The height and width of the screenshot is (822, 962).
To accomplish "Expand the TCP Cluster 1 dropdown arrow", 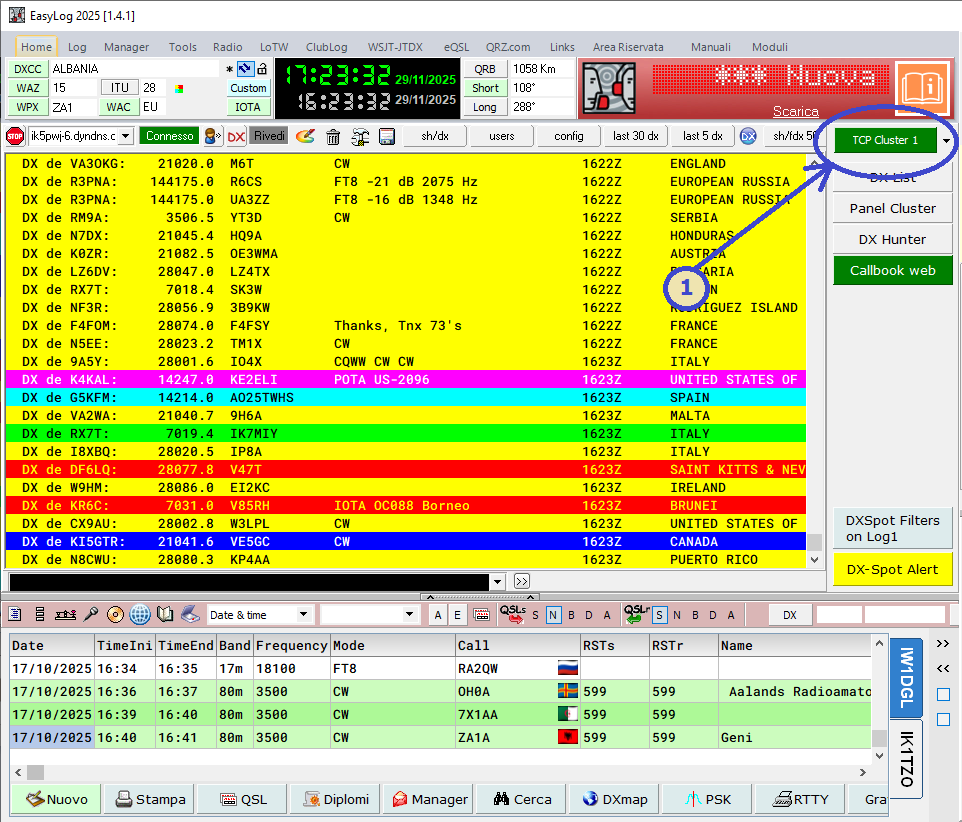I will 946,140.
